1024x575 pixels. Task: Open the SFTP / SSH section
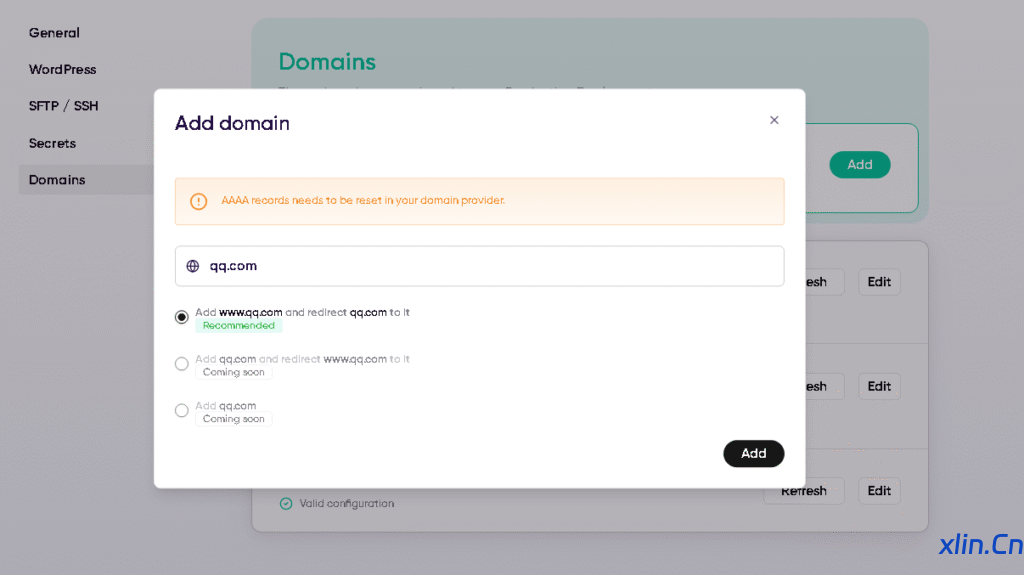pyautogui.click(x=63, y=106)
